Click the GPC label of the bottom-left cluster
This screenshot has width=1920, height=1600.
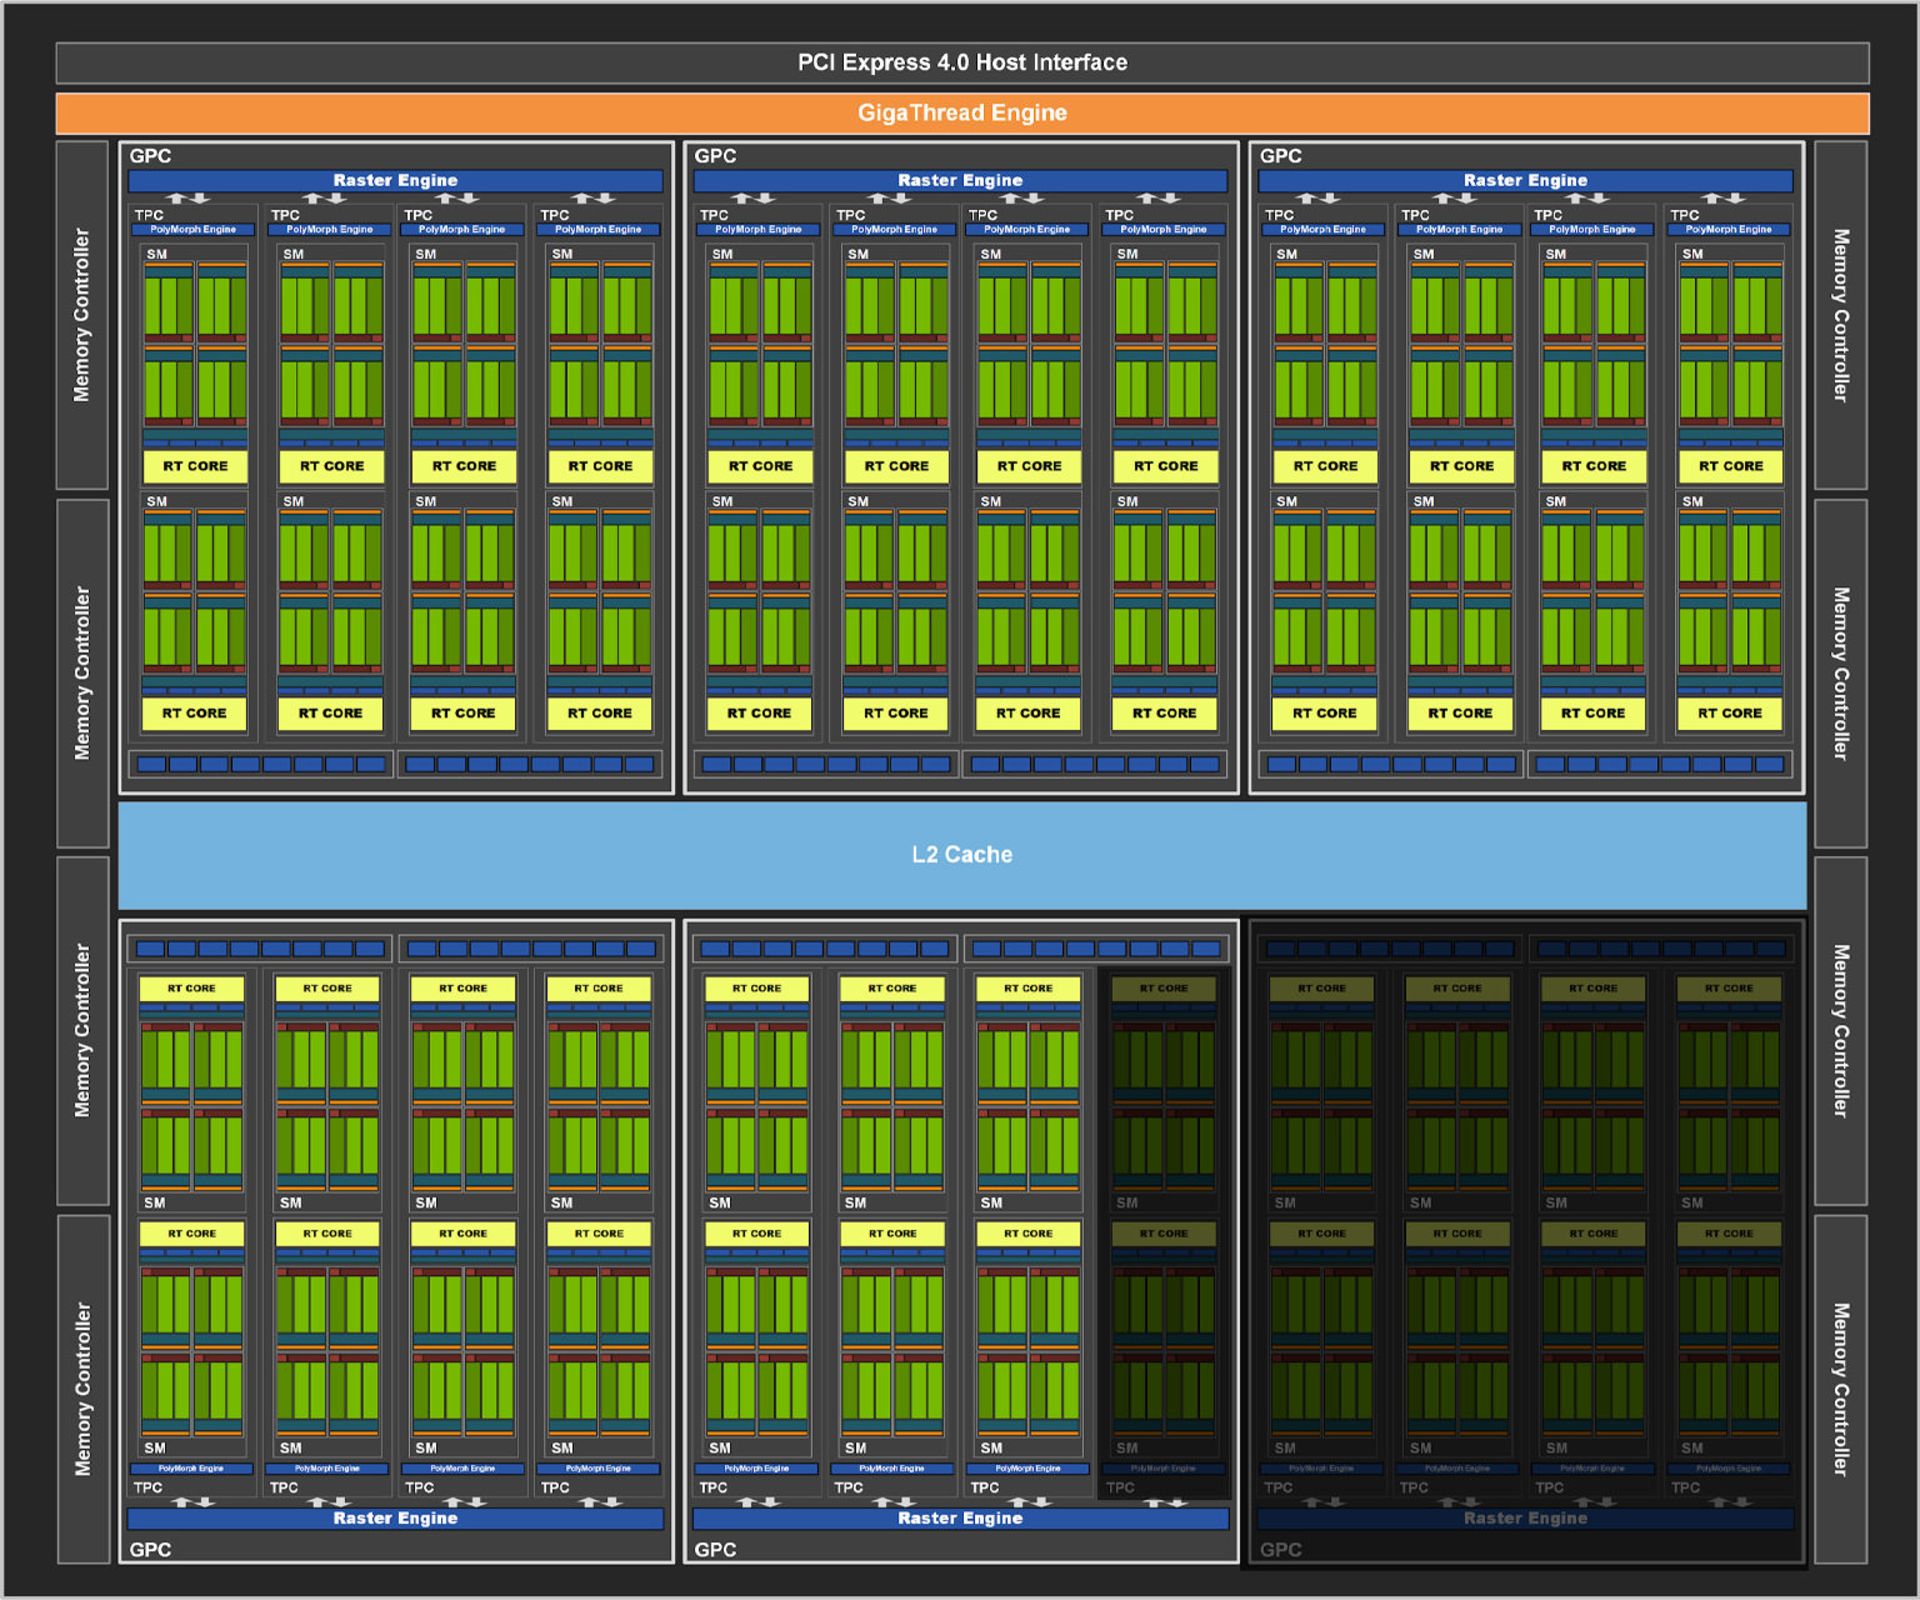coord(150,1549)
